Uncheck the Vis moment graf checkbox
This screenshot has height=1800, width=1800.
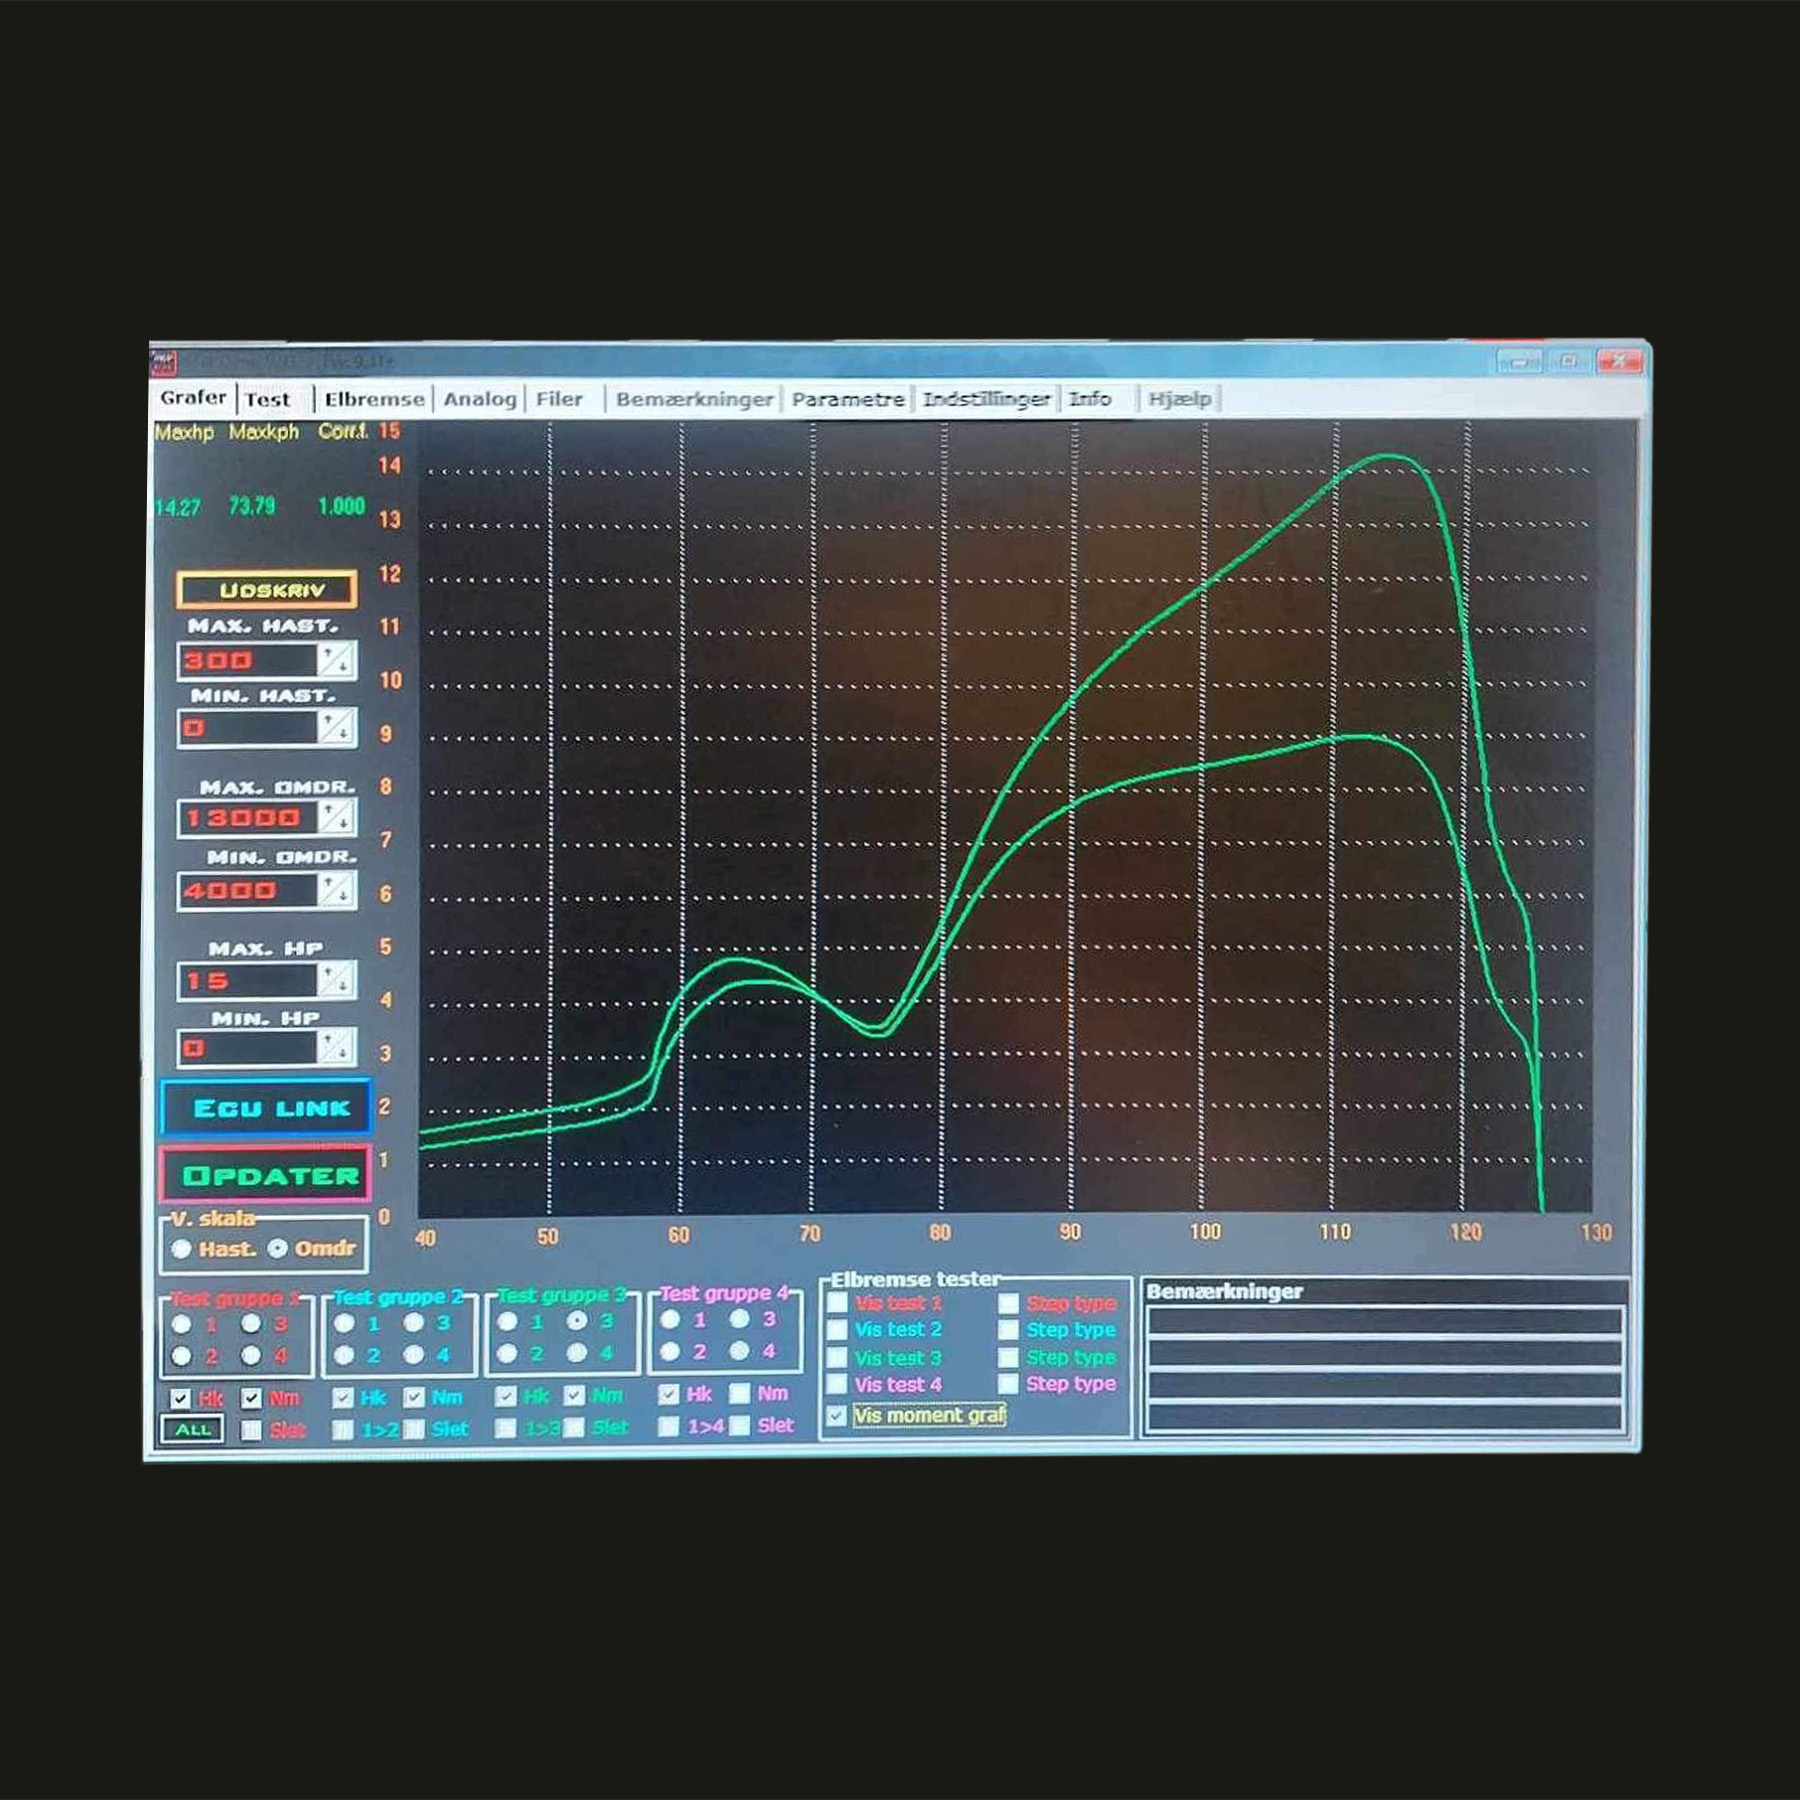point(837,1416)
